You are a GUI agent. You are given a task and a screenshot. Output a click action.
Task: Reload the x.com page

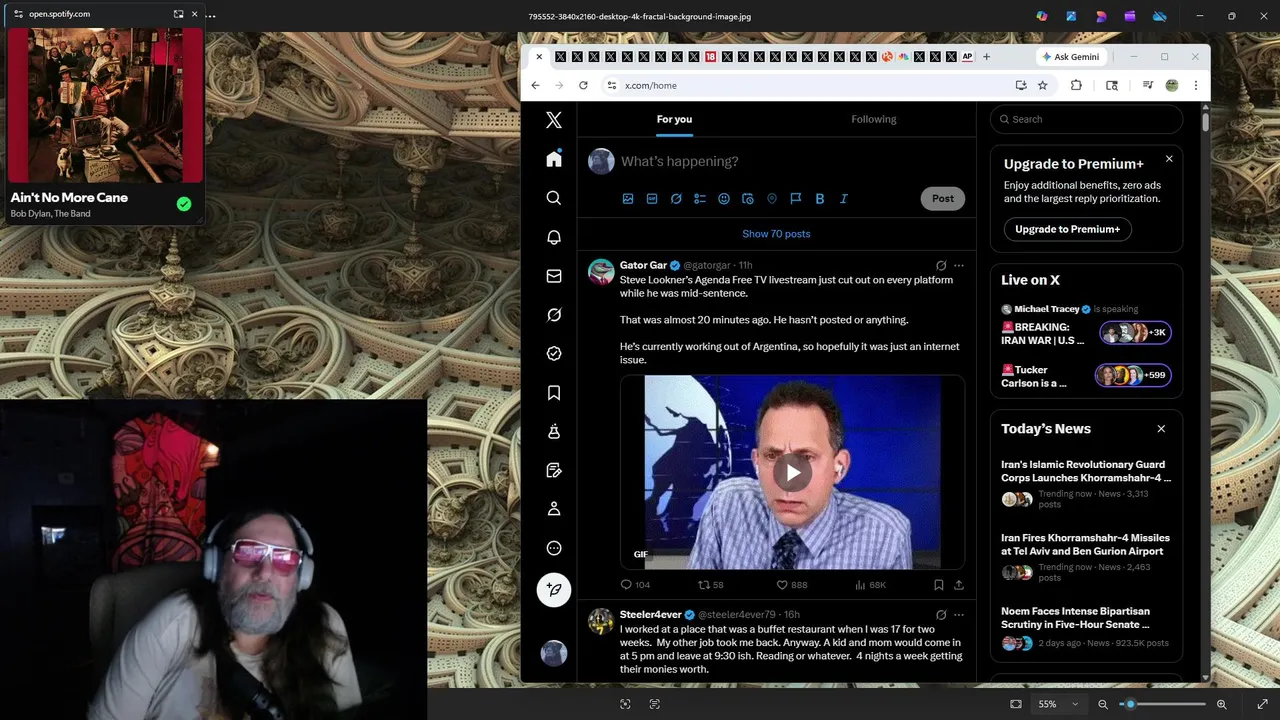pyautogui.click(x=583, y=86)
